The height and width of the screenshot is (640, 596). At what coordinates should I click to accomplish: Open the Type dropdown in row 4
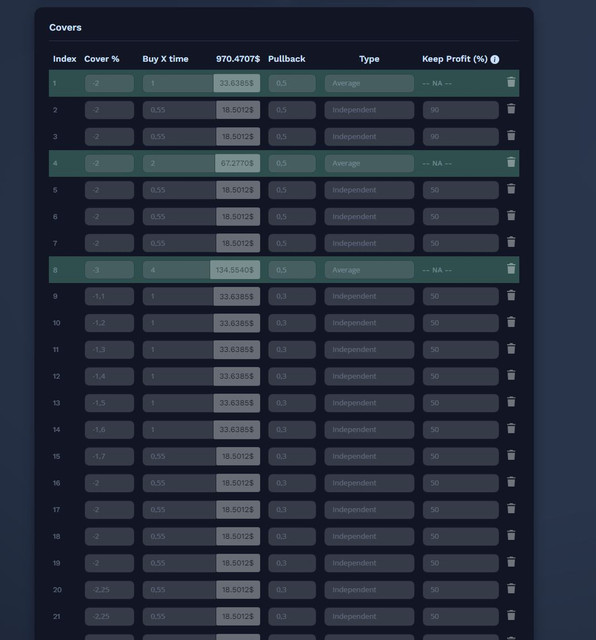pyautogui.click(x=369, y=163)
